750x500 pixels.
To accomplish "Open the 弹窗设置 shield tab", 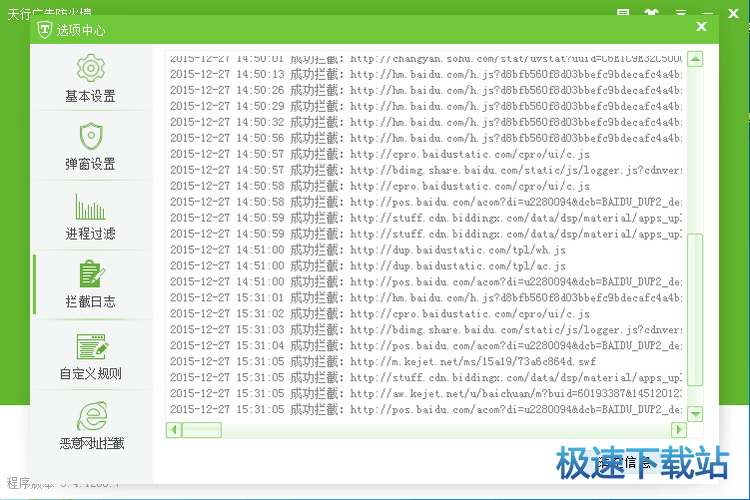I will (91, 147).
